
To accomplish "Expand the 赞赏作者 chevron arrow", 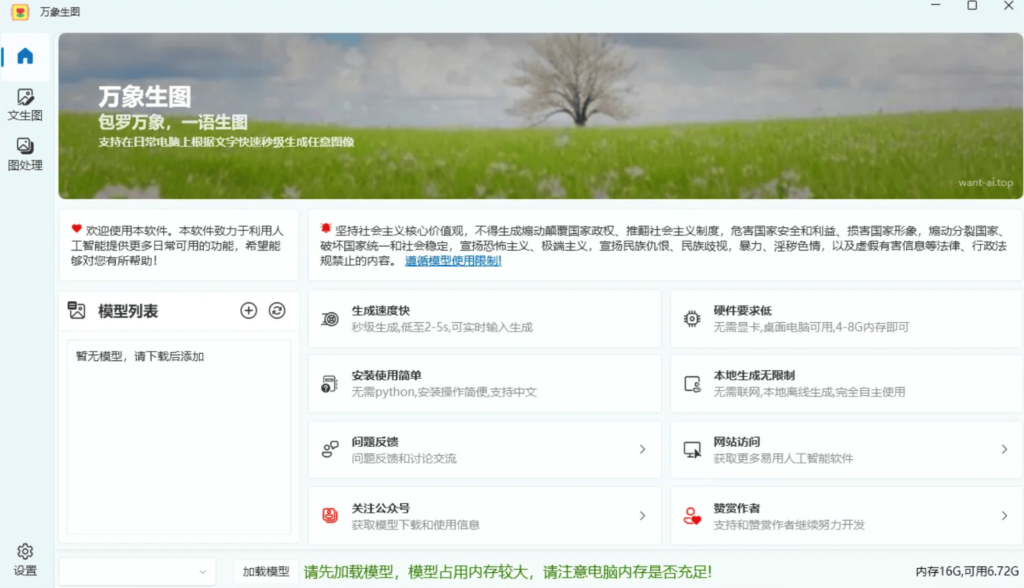I will pos(1004,516).
